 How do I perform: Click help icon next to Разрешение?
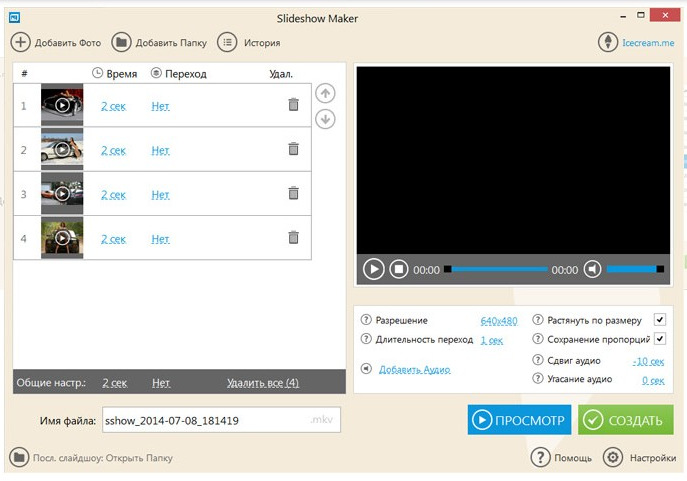point(366,320)
